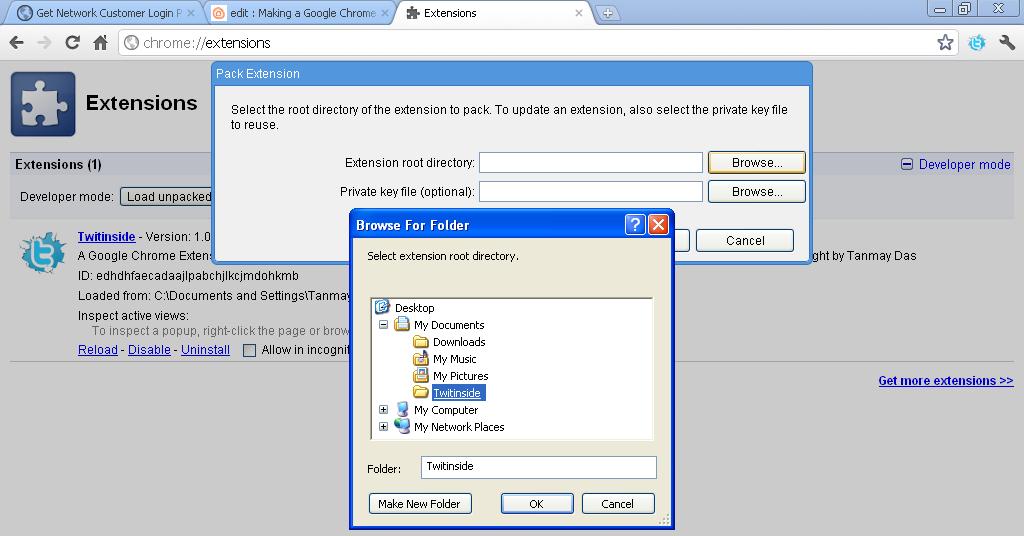
Task: Select the My Documents folder icon
Action: (402, 324)
